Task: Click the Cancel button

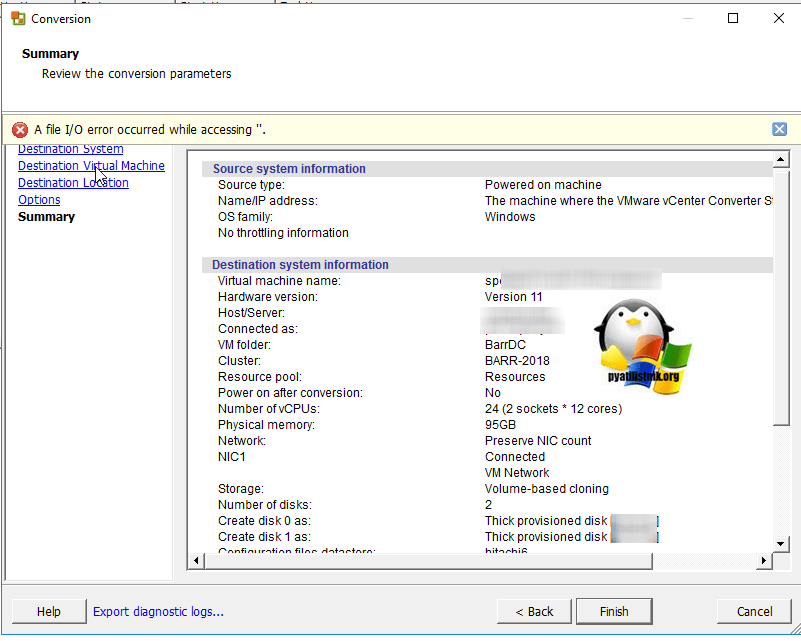Action: point(754,611)
